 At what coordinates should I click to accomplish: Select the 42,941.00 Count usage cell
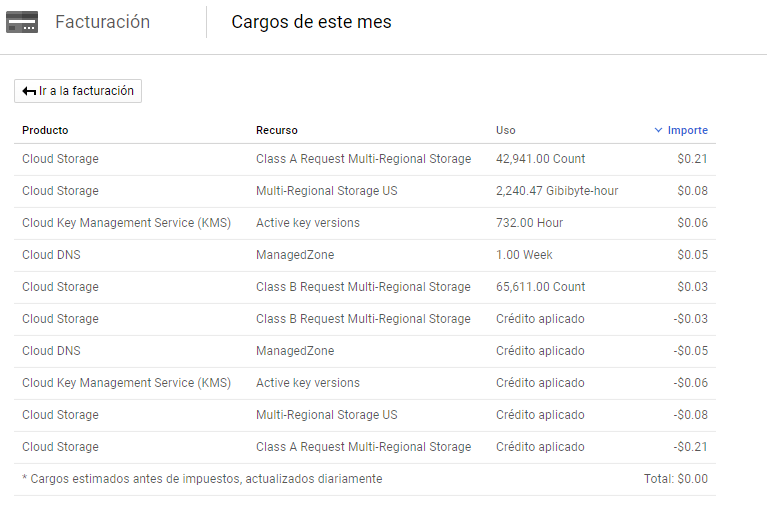541,159
